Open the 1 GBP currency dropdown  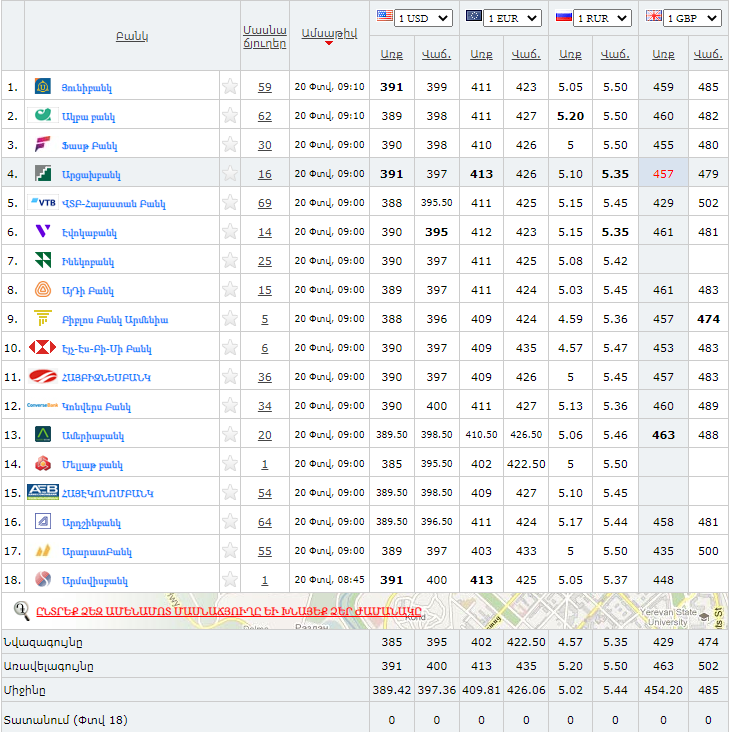click(692, 18)
